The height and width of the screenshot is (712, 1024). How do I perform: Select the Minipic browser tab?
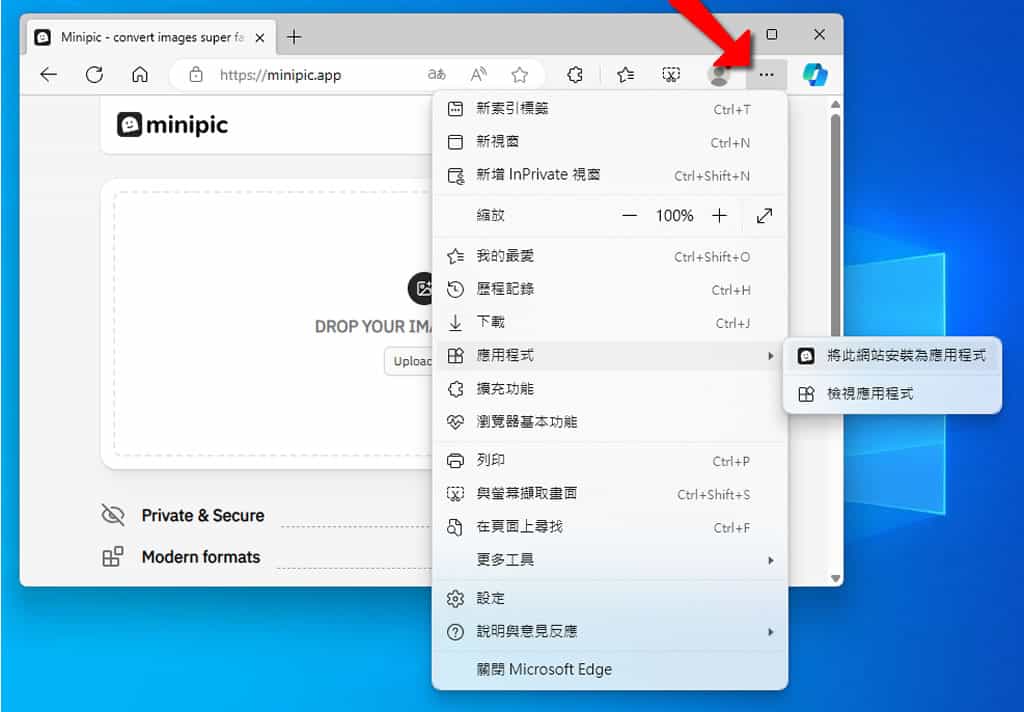[x=151, y=37]
